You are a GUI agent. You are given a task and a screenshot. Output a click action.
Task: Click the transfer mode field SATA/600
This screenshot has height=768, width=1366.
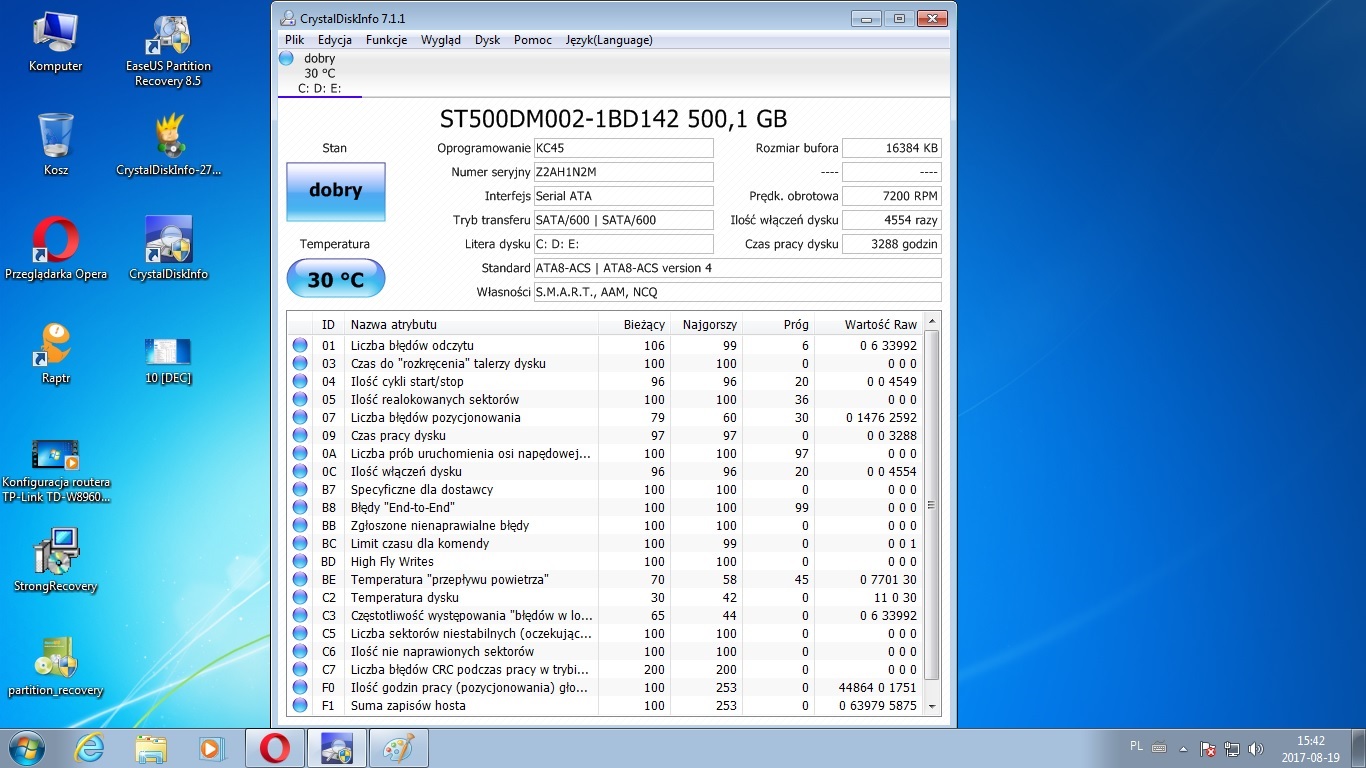[624, 220]
